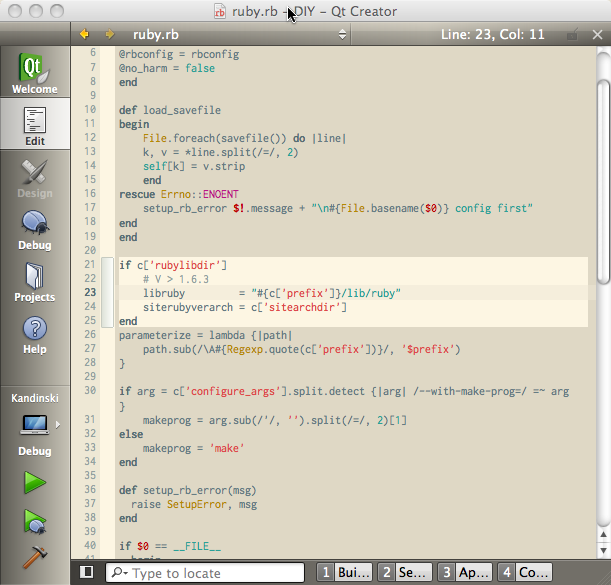Switch to Edit mode
This screenshot has width=611, height=585.
click(x=35, y=125)
